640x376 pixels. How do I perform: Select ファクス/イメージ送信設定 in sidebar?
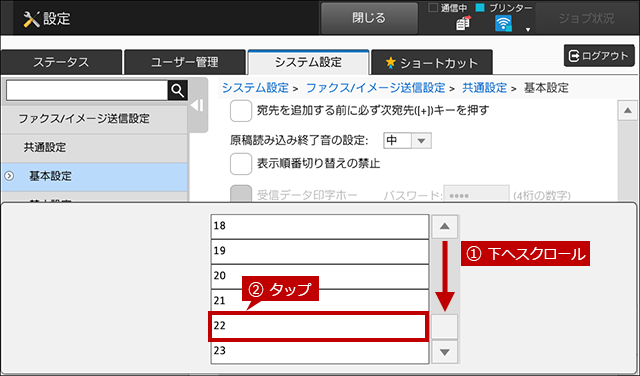pyautogui.click(x=94, y=119)
